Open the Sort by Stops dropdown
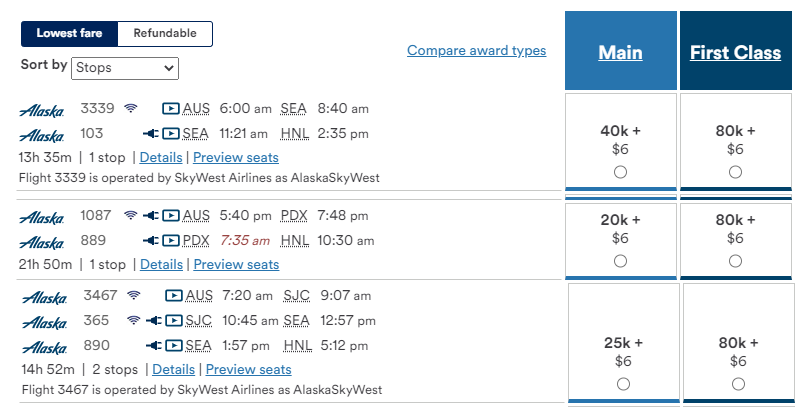 [x=125, y=68]
